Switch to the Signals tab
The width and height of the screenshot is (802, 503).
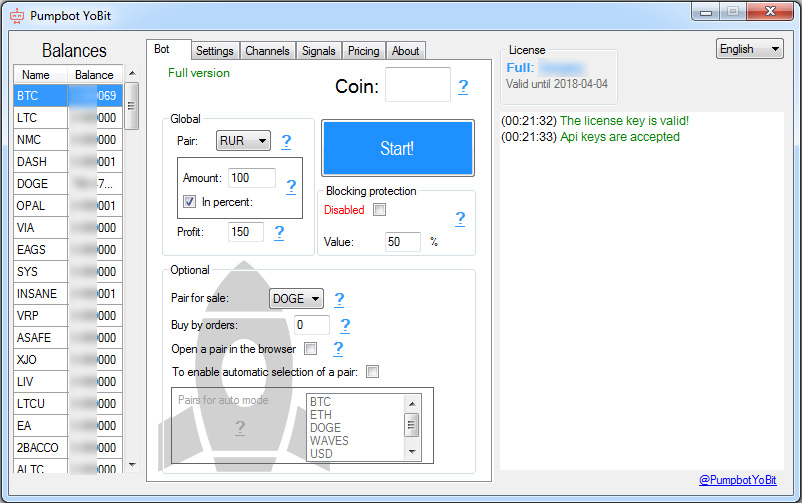[x=319, y=51]
